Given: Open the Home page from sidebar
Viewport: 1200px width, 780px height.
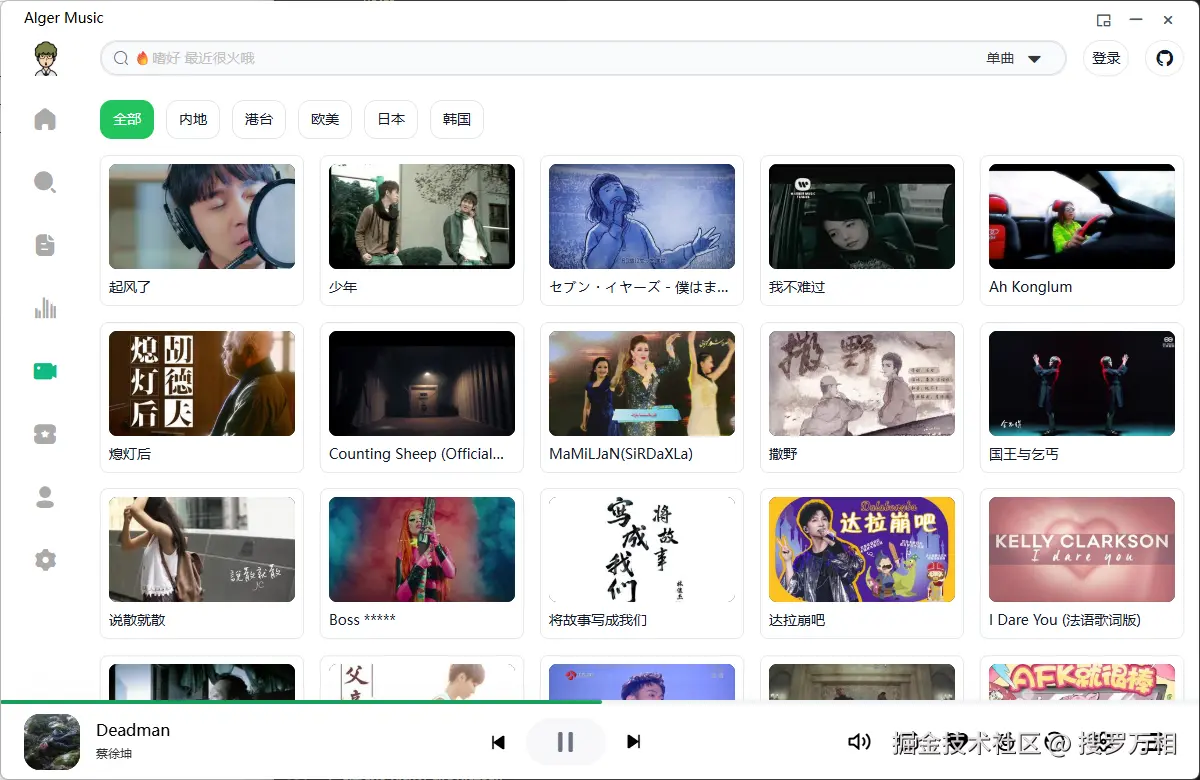Looking at the screenshot, I should 45,120.
